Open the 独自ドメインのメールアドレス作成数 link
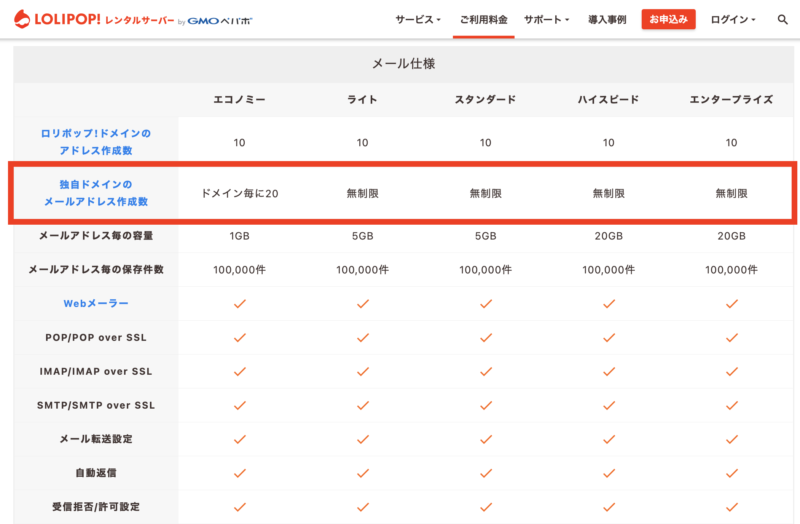Screen dimensions: 800x524 click(x=96, y=193)
